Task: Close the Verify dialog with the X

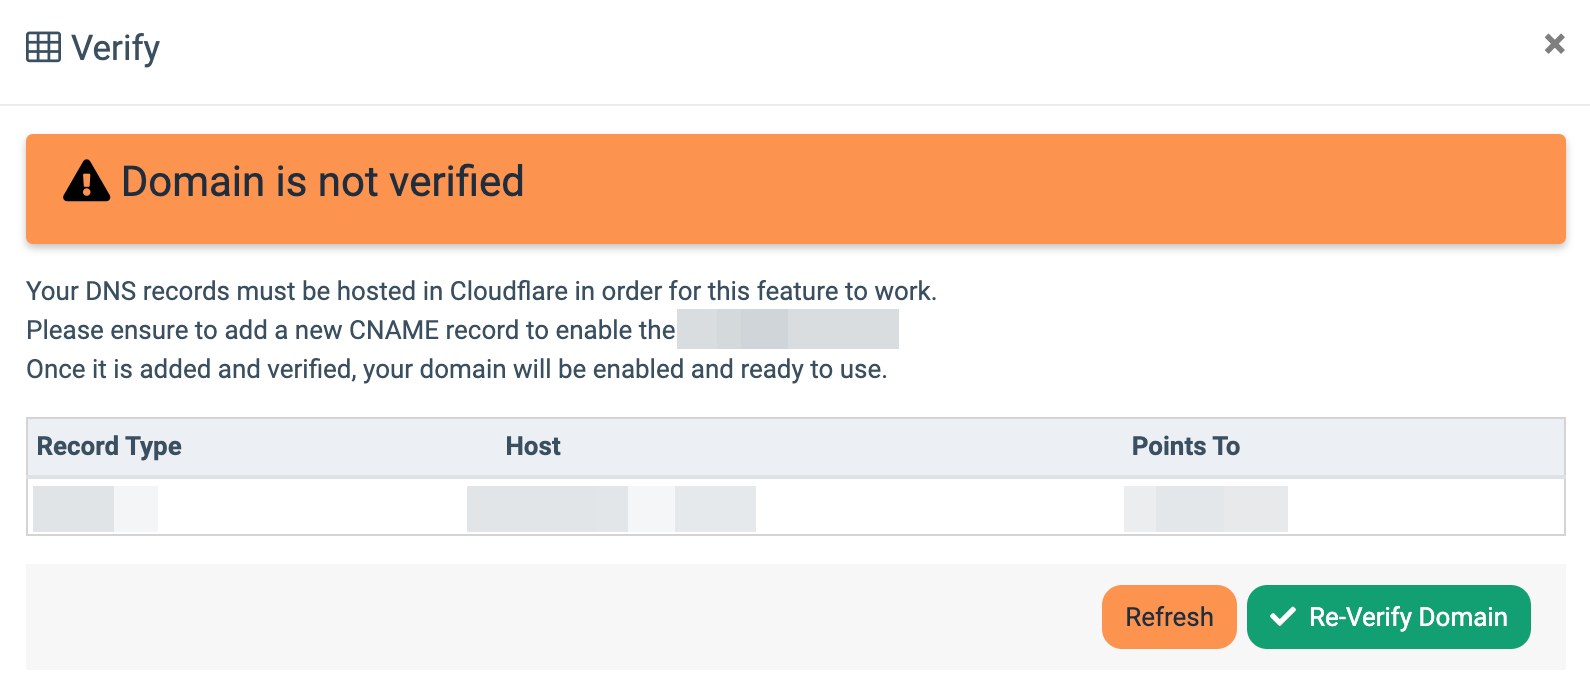Action: coord(1554,44)
